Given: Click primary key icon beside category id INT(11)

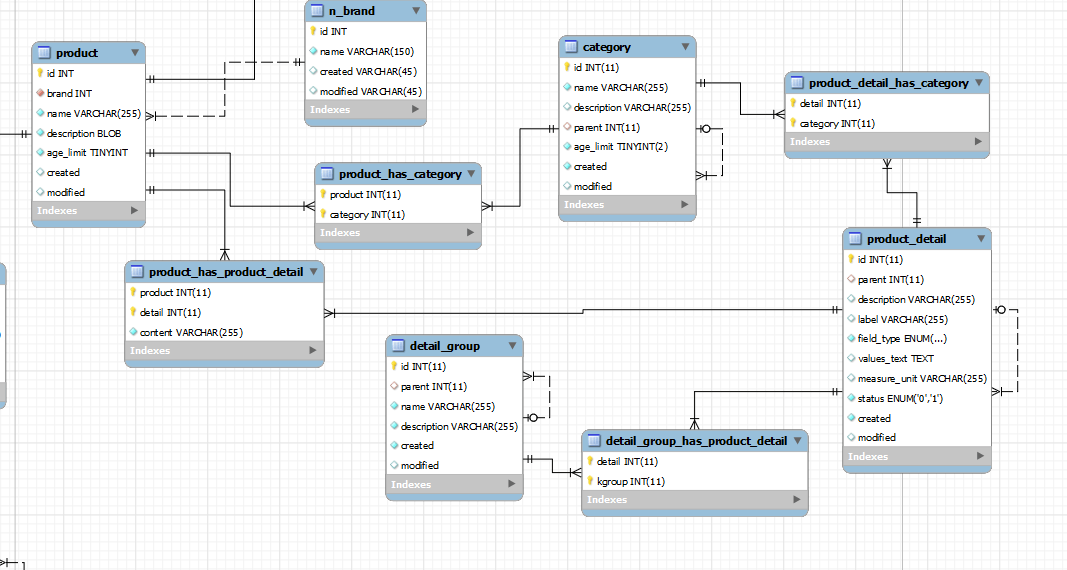Looking at the screenshot, I should [x=567, y=68].
